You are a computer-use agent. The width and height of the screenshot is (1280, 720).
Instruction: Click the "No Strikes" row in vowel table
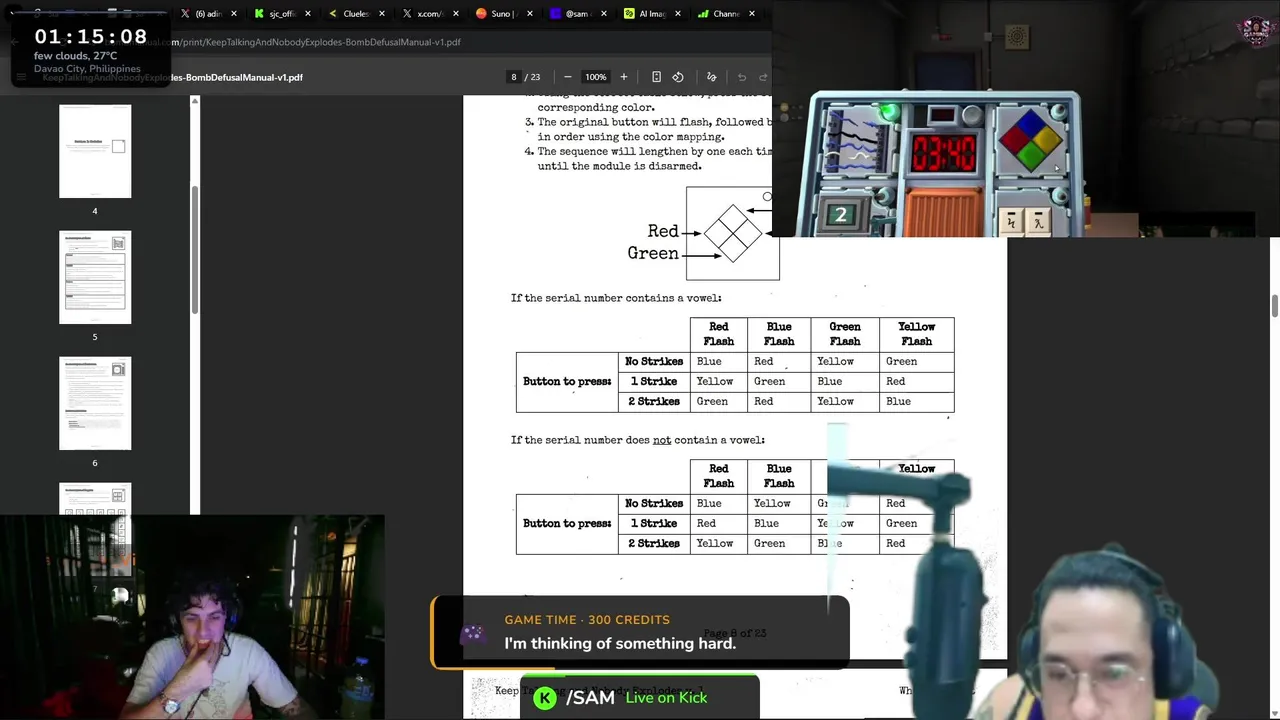pos(786,361)
